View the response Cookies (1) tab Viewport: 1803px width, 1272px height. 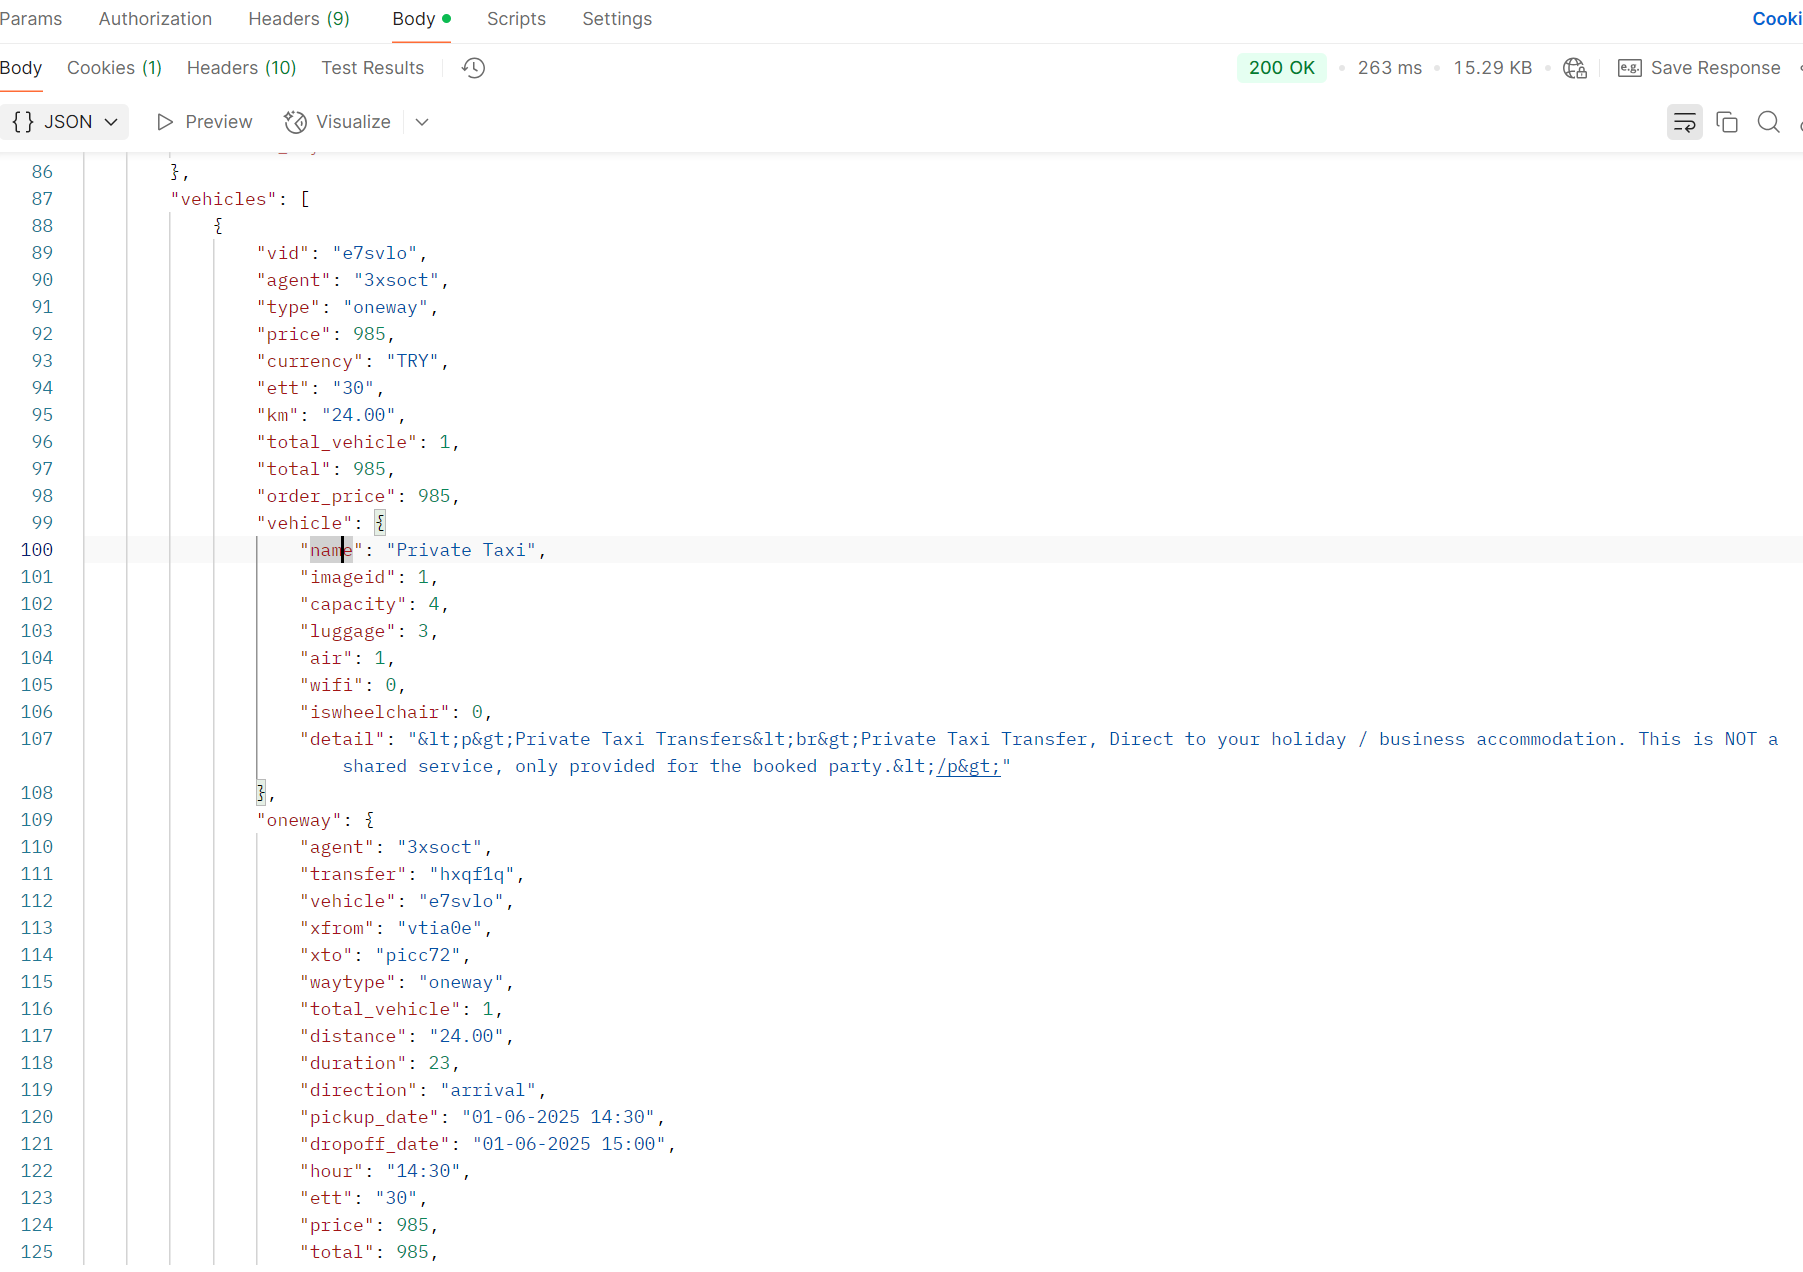[x=114, y=68]
